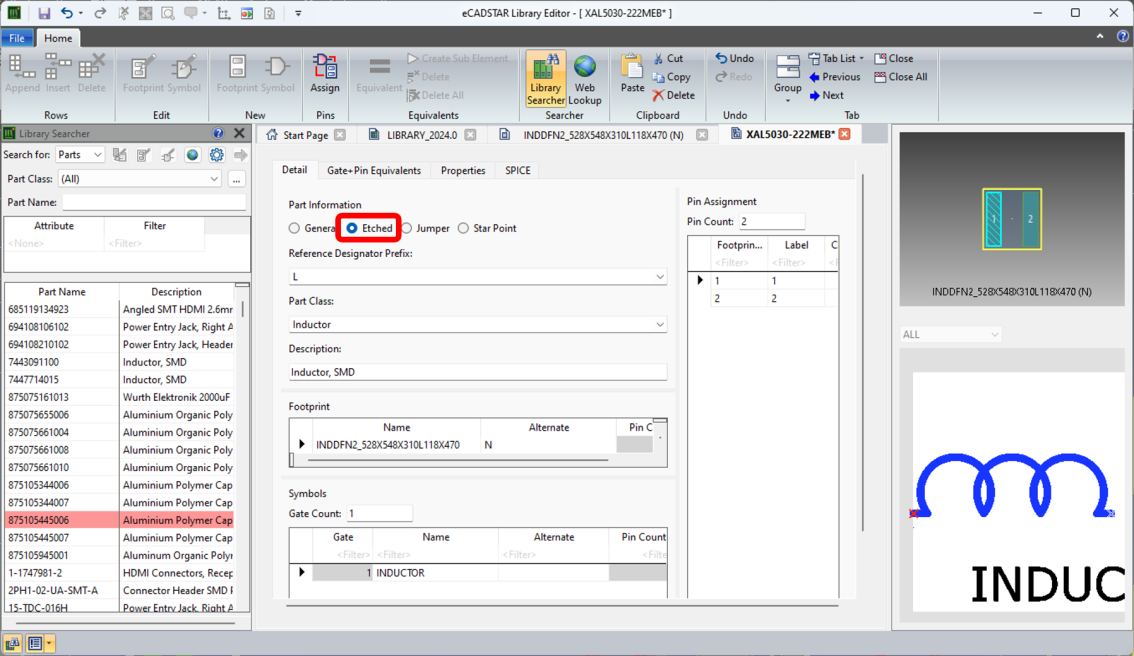Select the Etched radio button
1134x656 pixels.
tap(352, 228)
